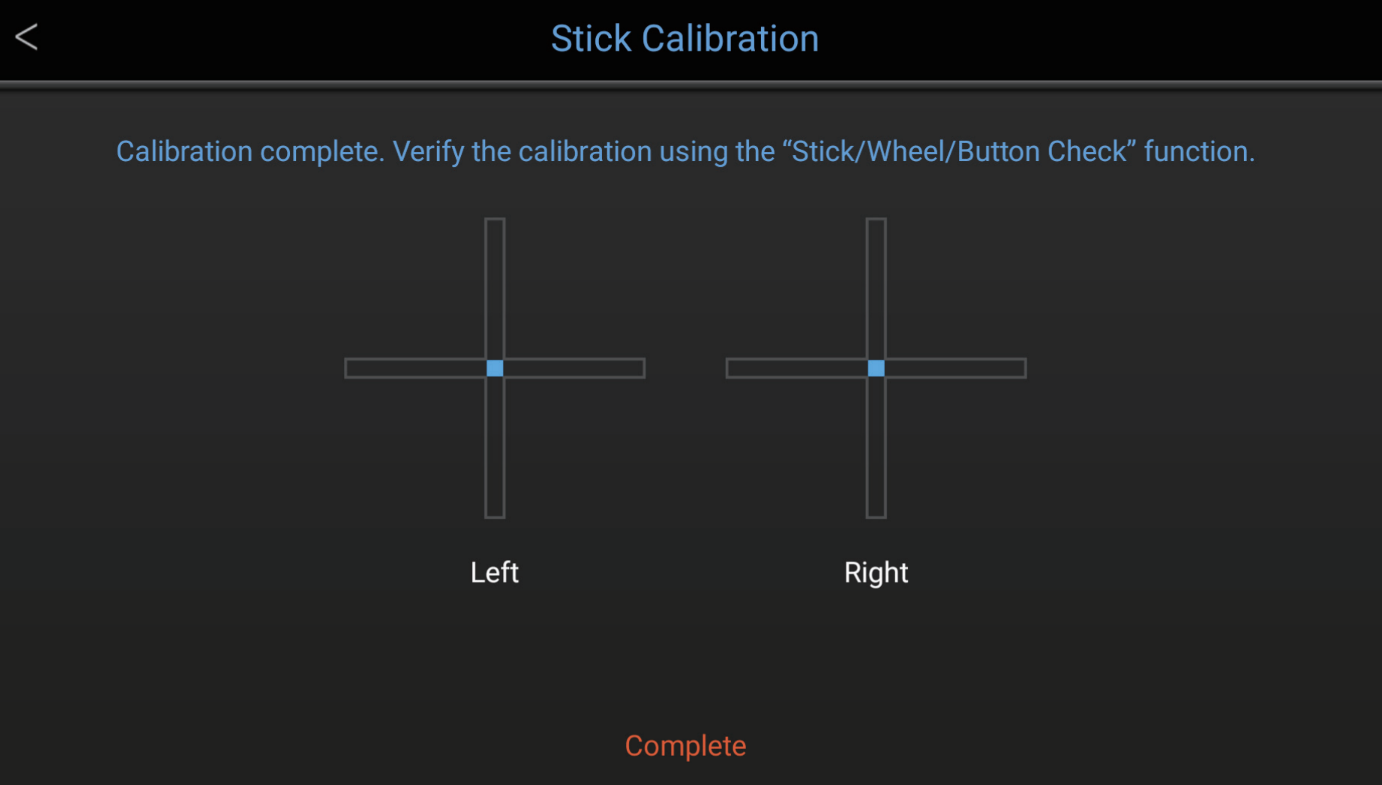Click the word "Calibration" in the header title
The image size is (1382, 785).
(730, 39)
